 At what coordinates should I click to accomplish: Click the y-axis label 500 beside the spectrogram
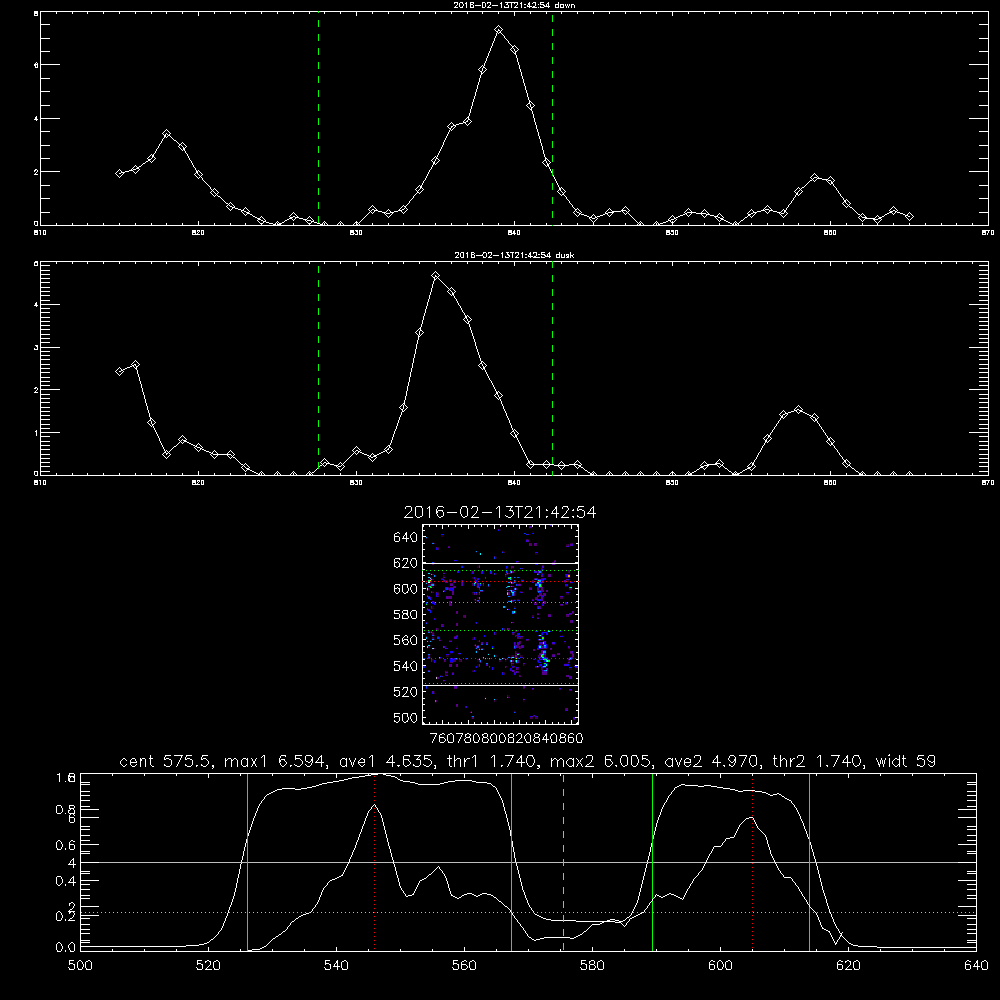(406, 718)
